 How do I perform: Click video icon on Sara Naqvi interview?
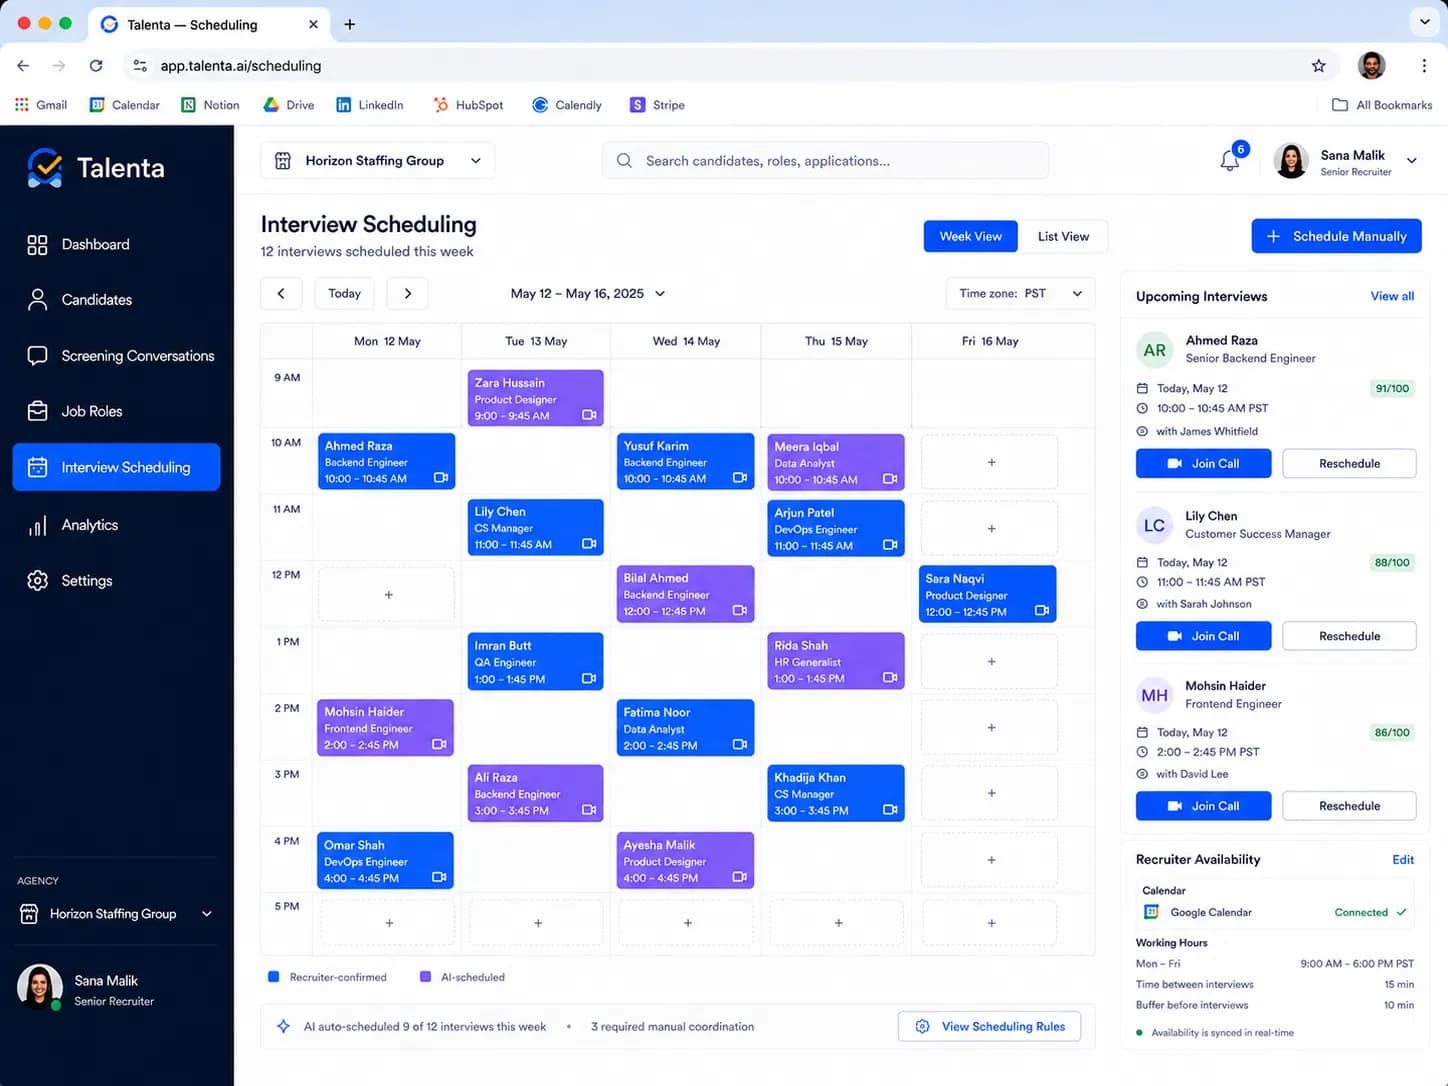coord(1041,610)
